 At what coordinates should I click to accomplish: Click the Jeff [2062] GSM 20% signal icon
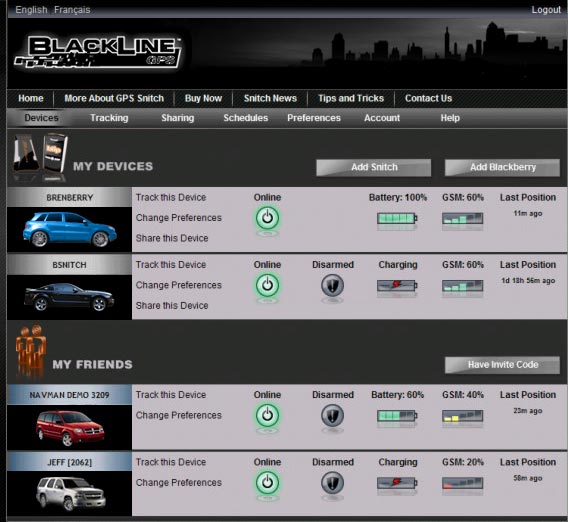point(463,483)
